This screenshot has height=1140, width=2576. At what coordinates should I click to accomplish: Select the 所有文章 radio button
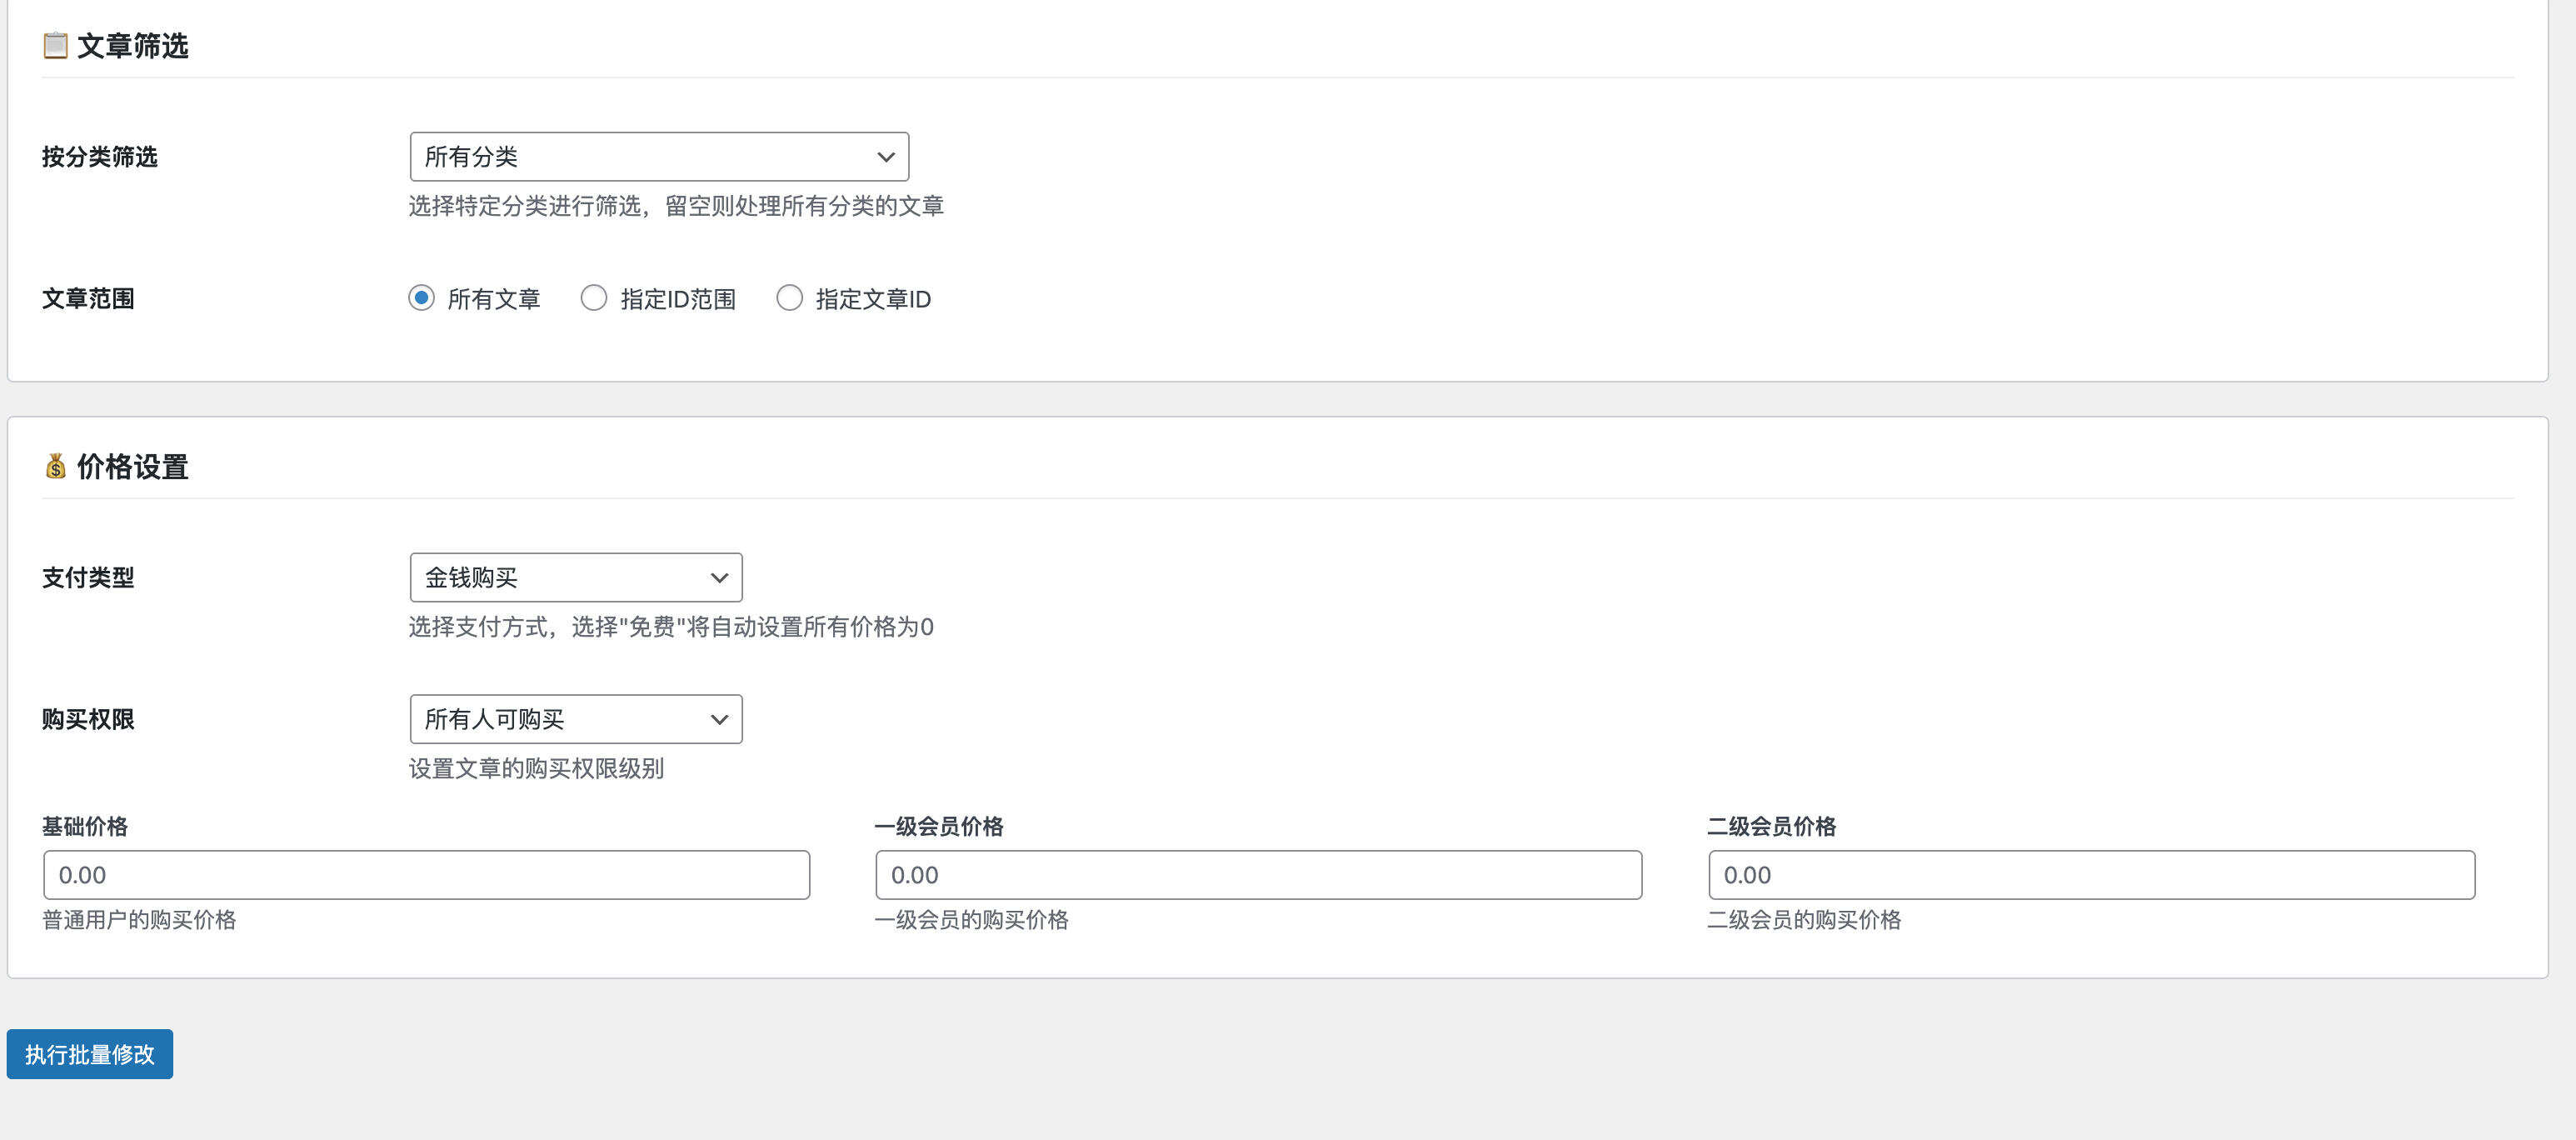(421, 297)
